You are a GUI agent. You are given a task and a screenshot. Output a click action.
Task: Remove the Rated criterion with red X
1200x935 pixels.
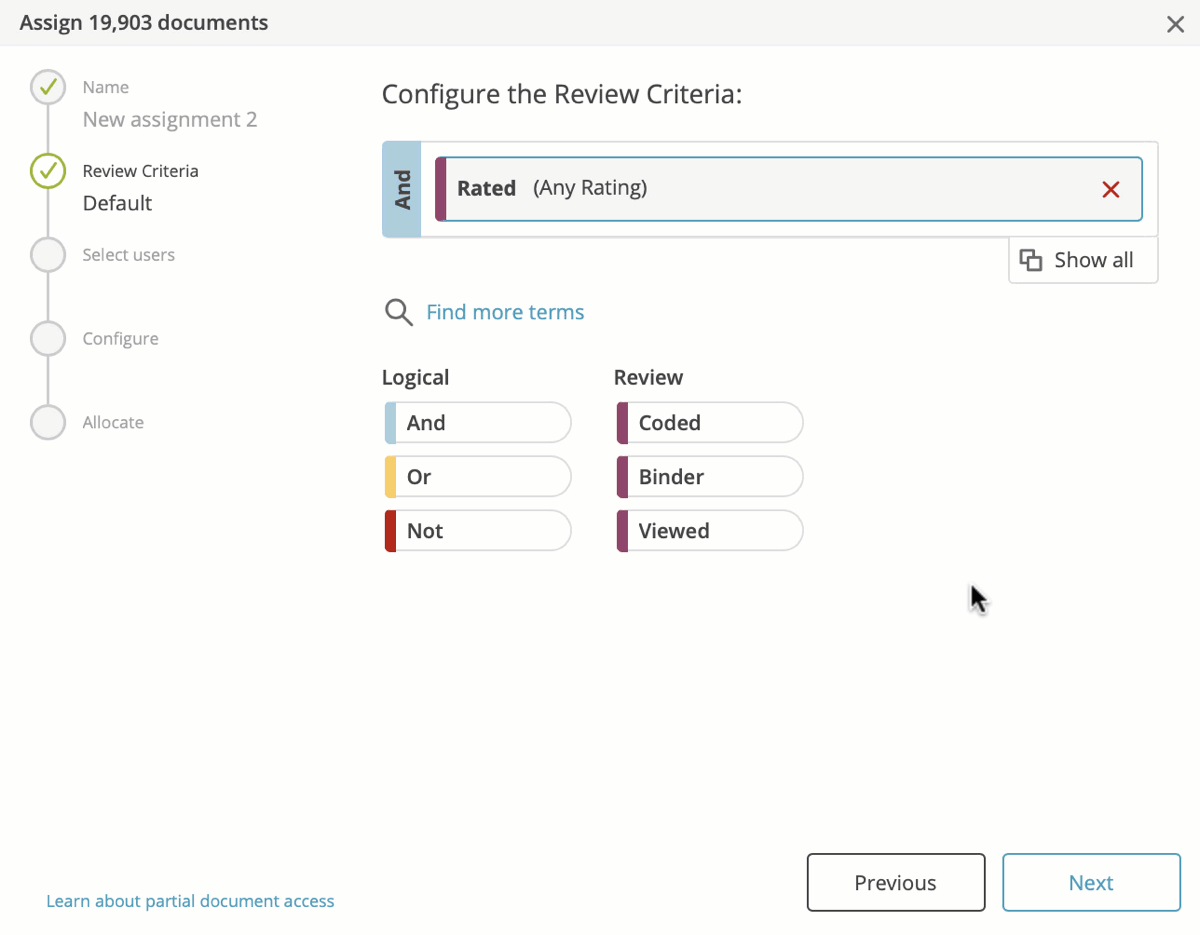(x=1110, y=189)
